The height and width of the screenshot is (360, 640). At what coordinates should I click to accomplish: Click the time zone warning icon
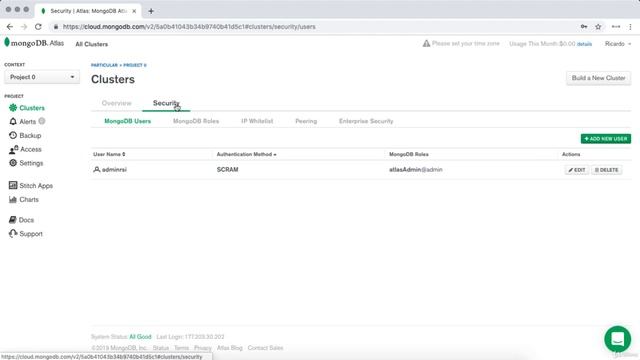(426, 43)
